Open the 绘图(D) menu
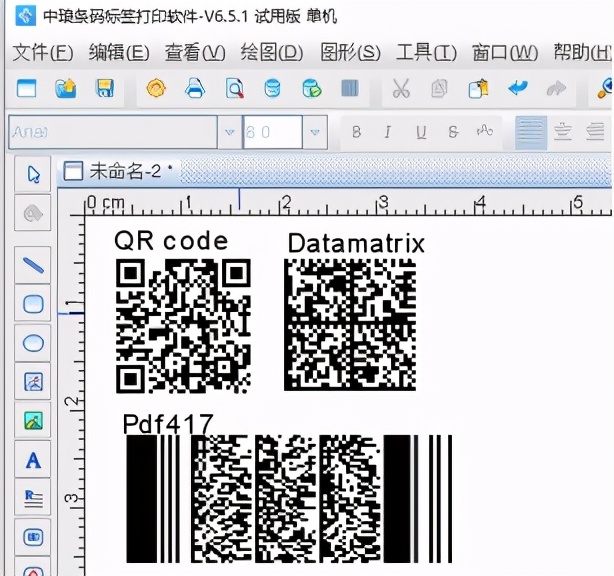 point(272,52)
